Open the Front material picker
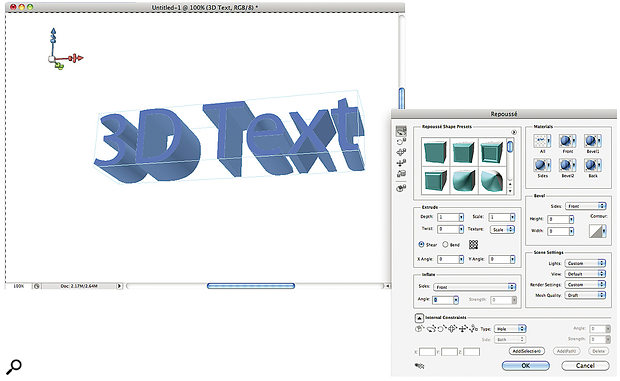Image resolution: width=620 pixels, height=381 pixels. click(x=567, y=141)
